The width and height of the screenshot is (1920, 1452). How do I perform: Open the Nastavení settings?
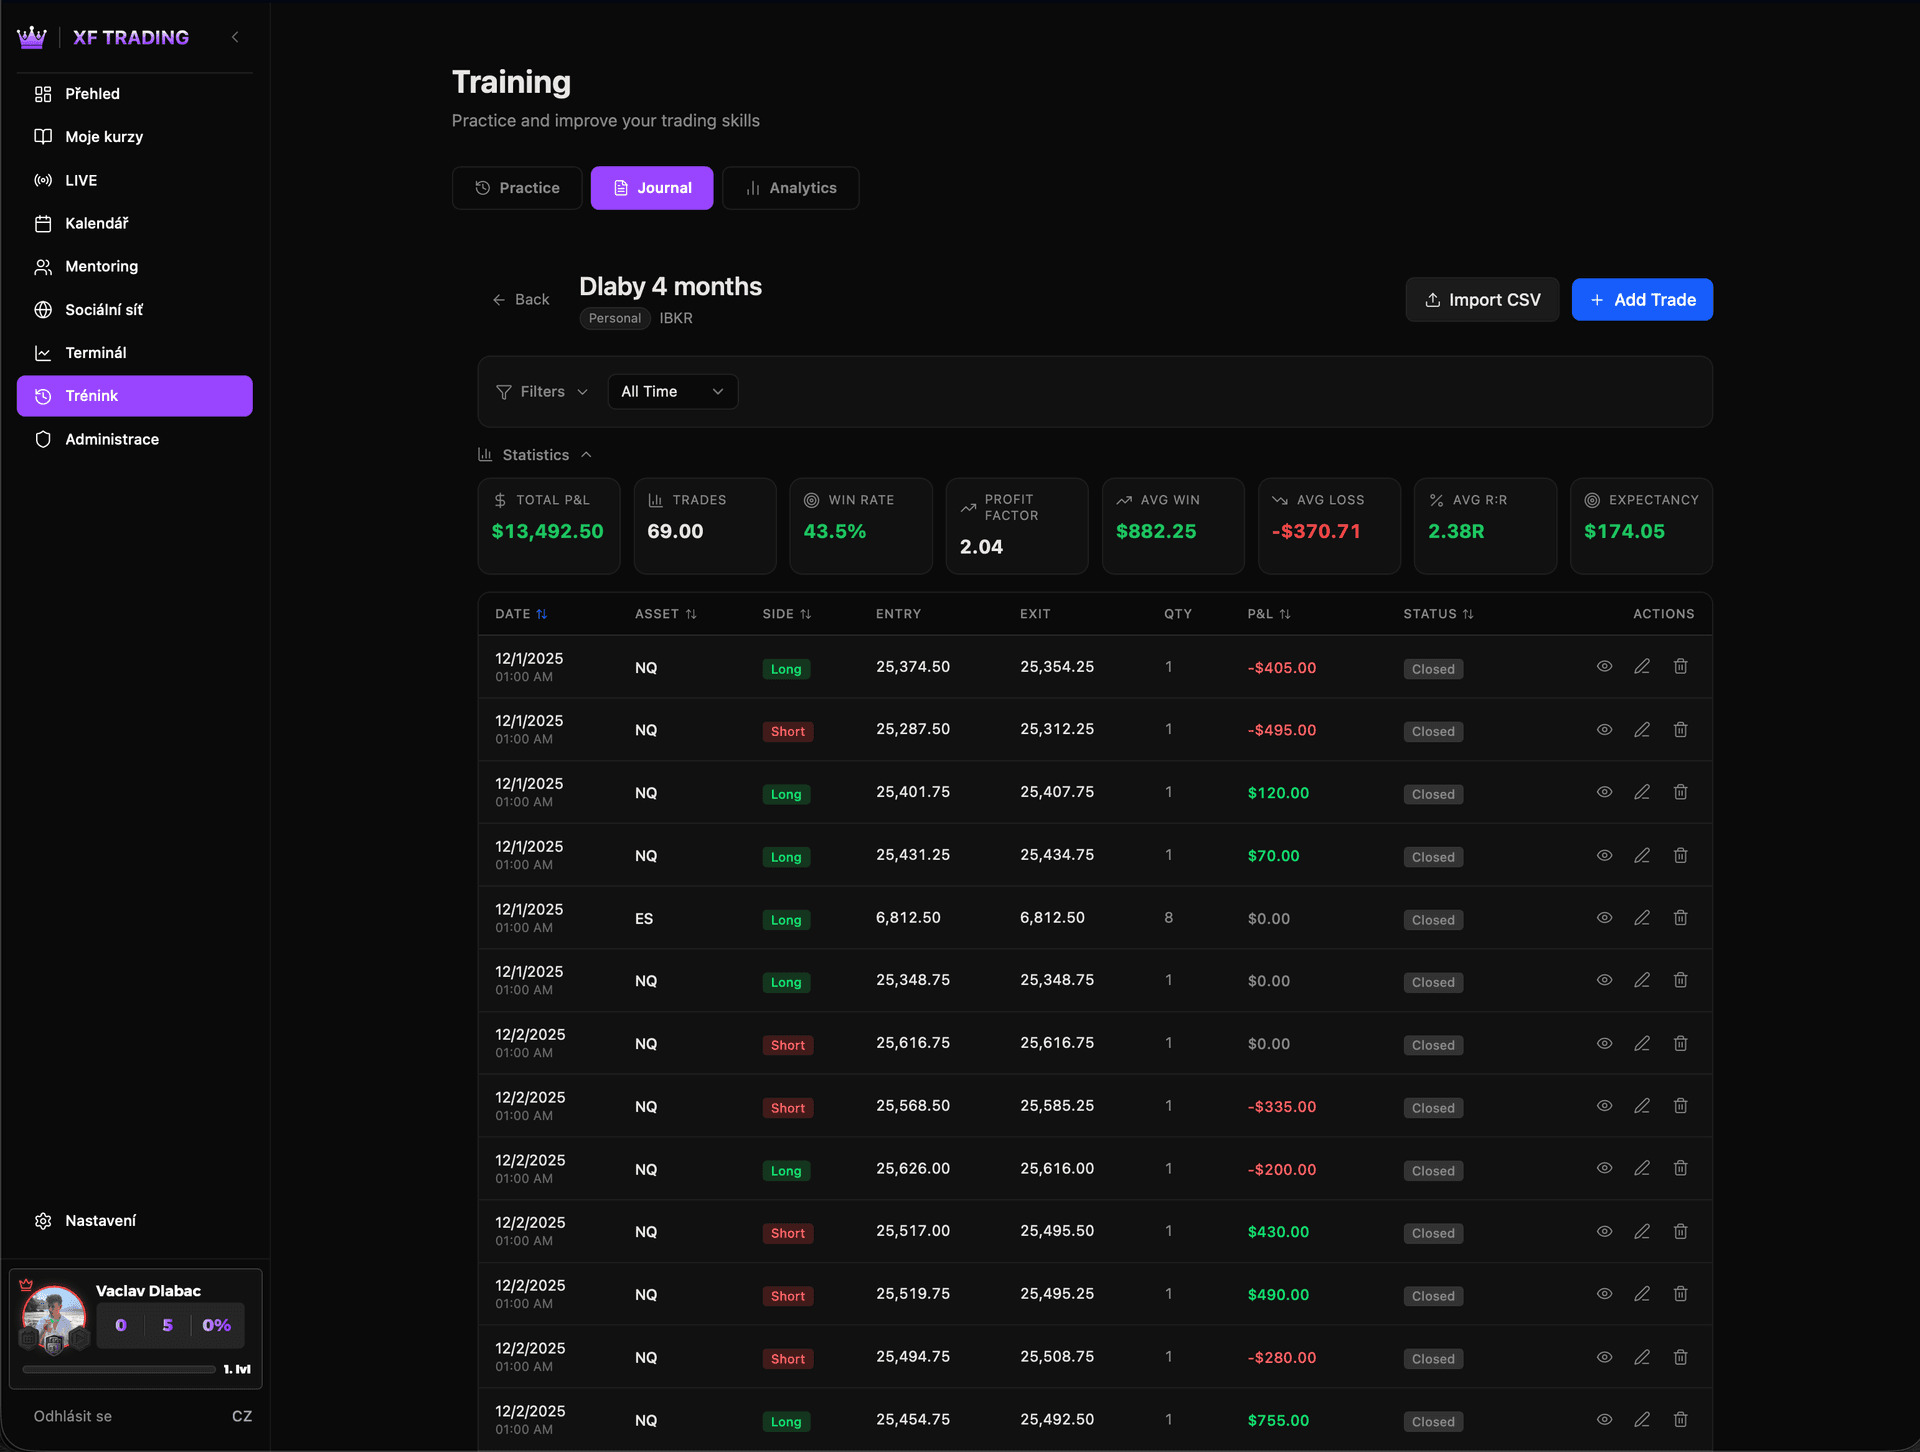(x=100, y=1221)
